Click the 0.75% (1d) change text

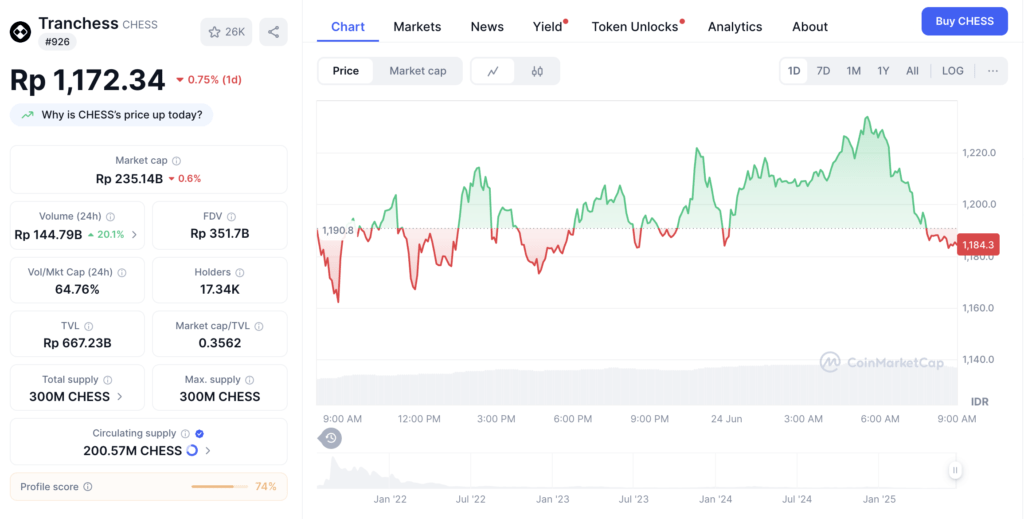(214, 80)
